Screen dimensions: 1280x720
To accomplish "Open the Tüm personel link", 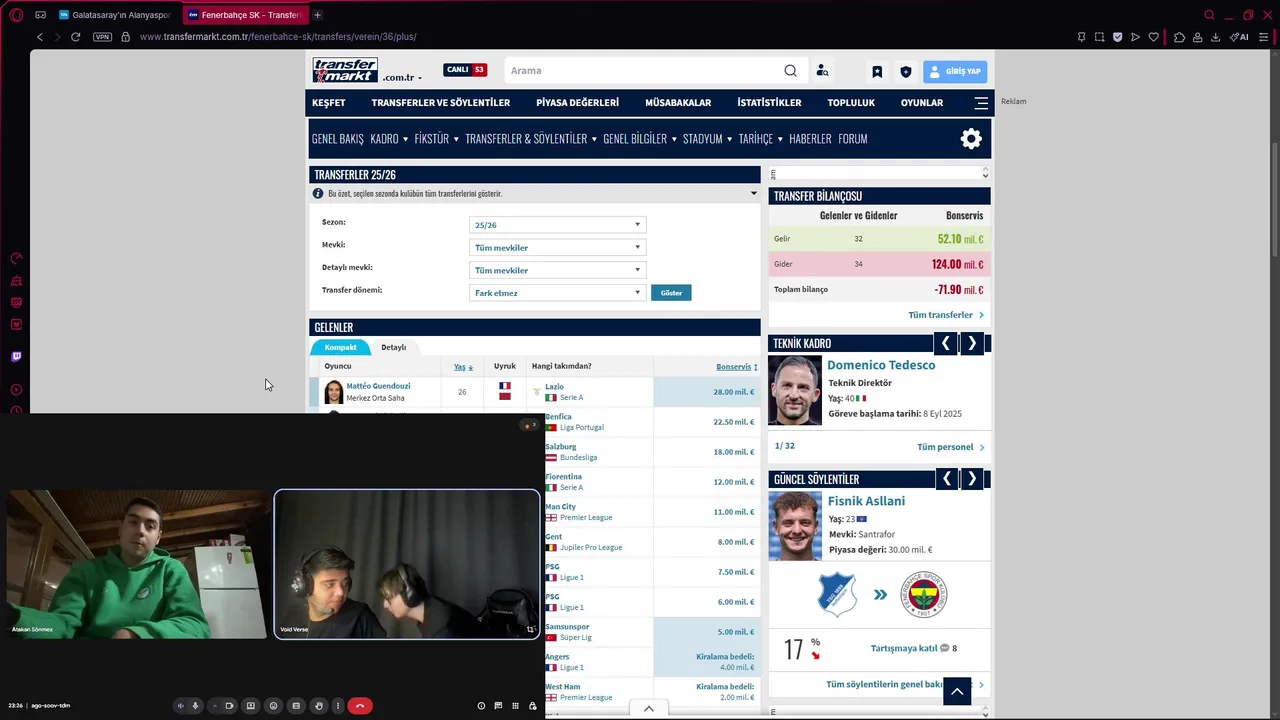I will coord(945,447).
